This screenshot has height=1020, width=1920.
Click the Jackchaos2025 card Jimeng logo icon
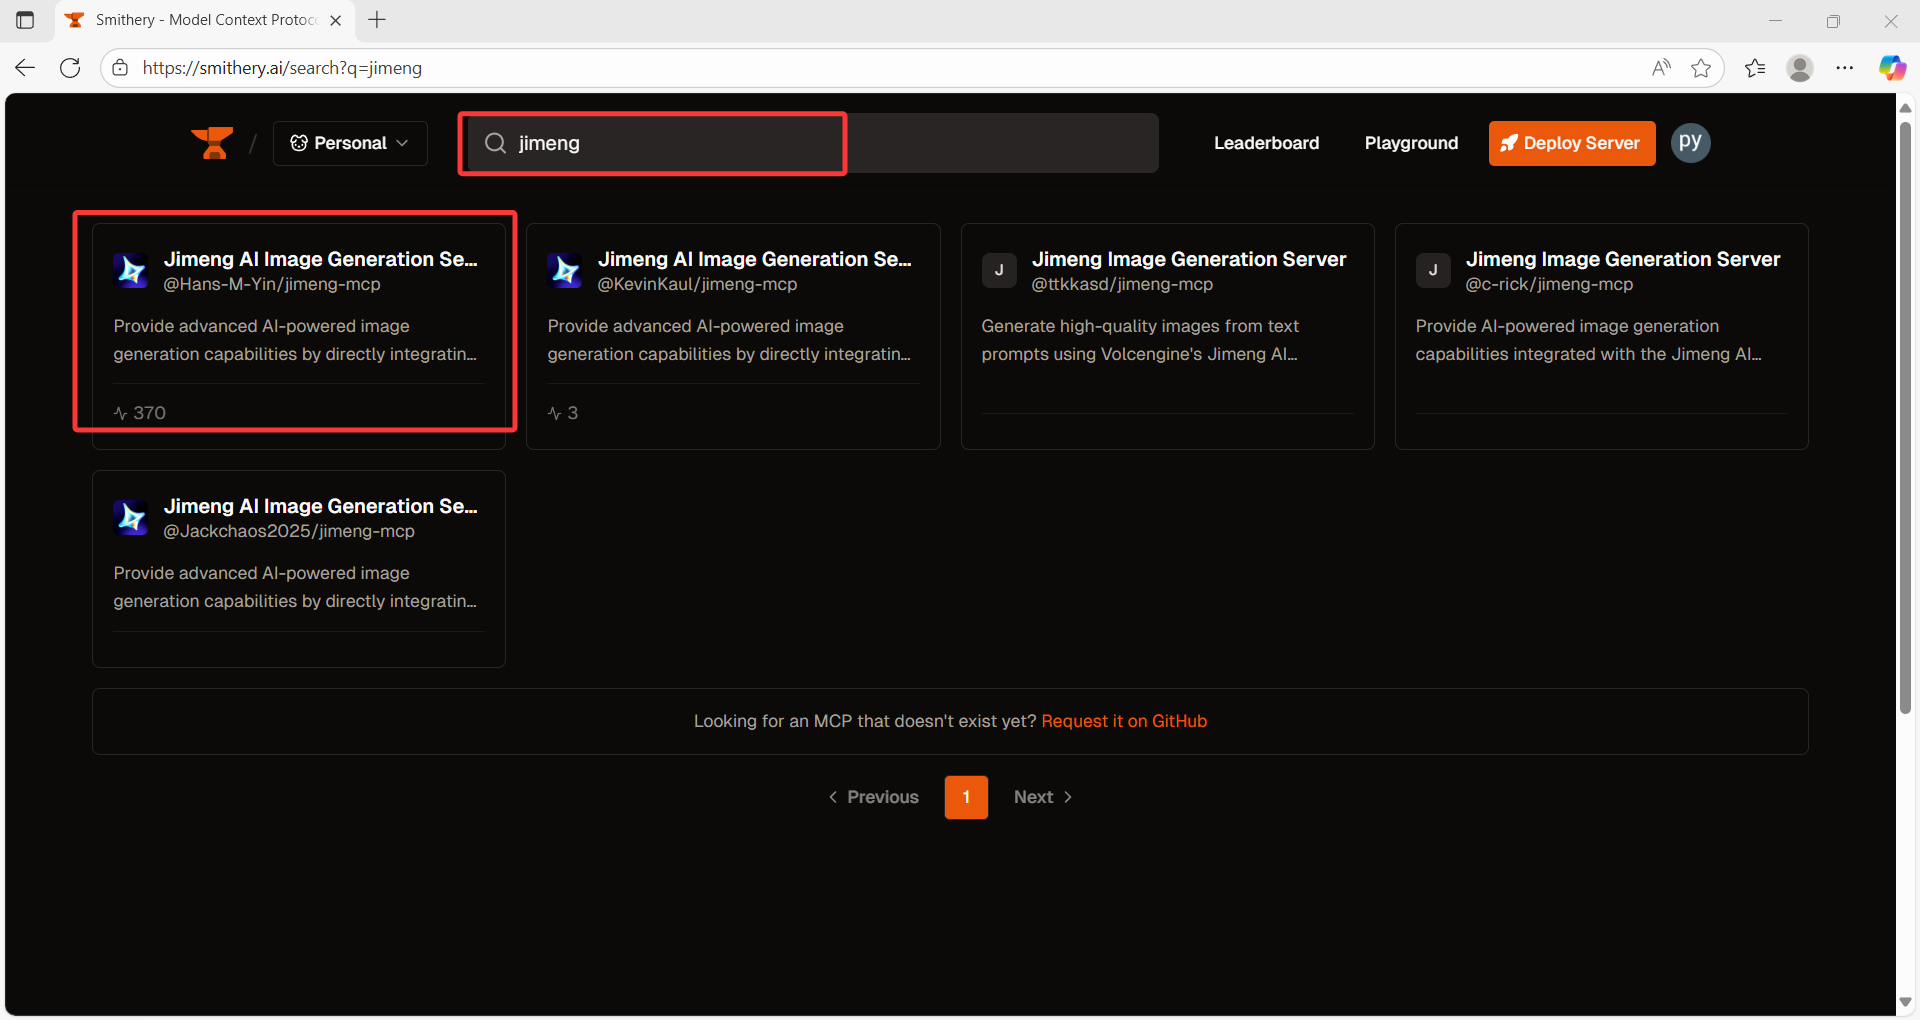point(131,517)
